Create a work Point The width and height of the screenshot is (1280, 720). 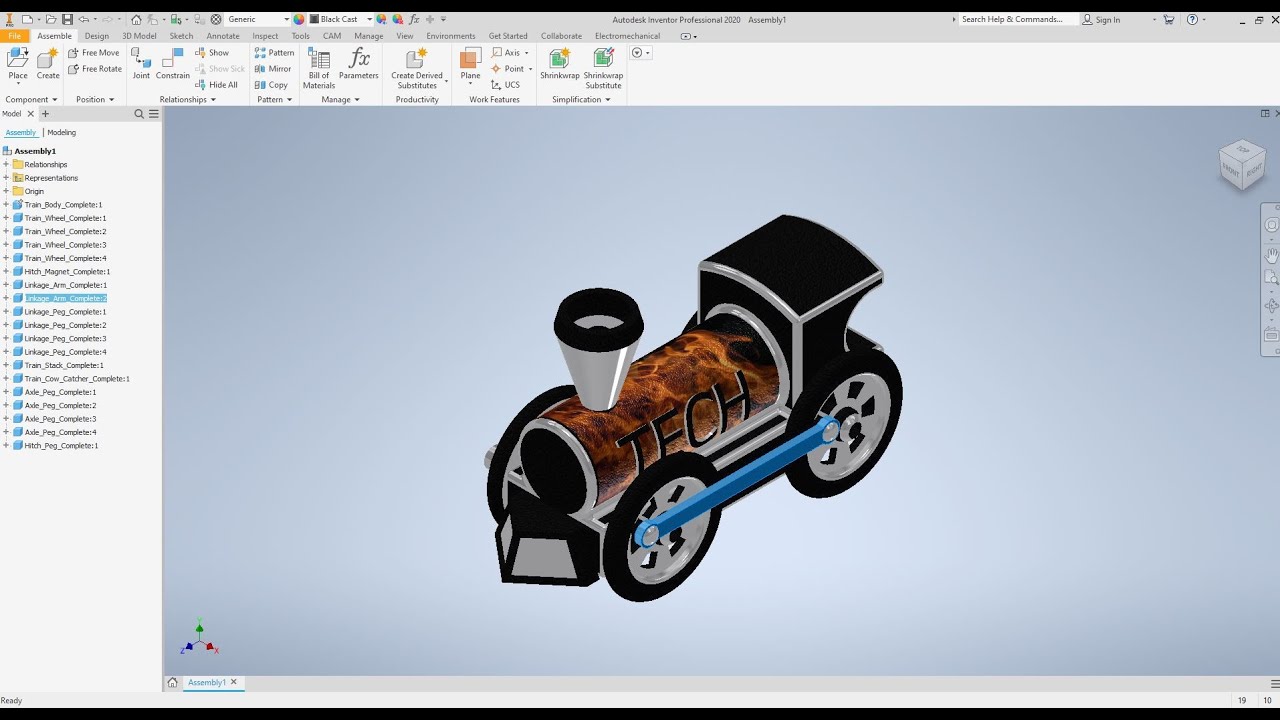[508, 69]
